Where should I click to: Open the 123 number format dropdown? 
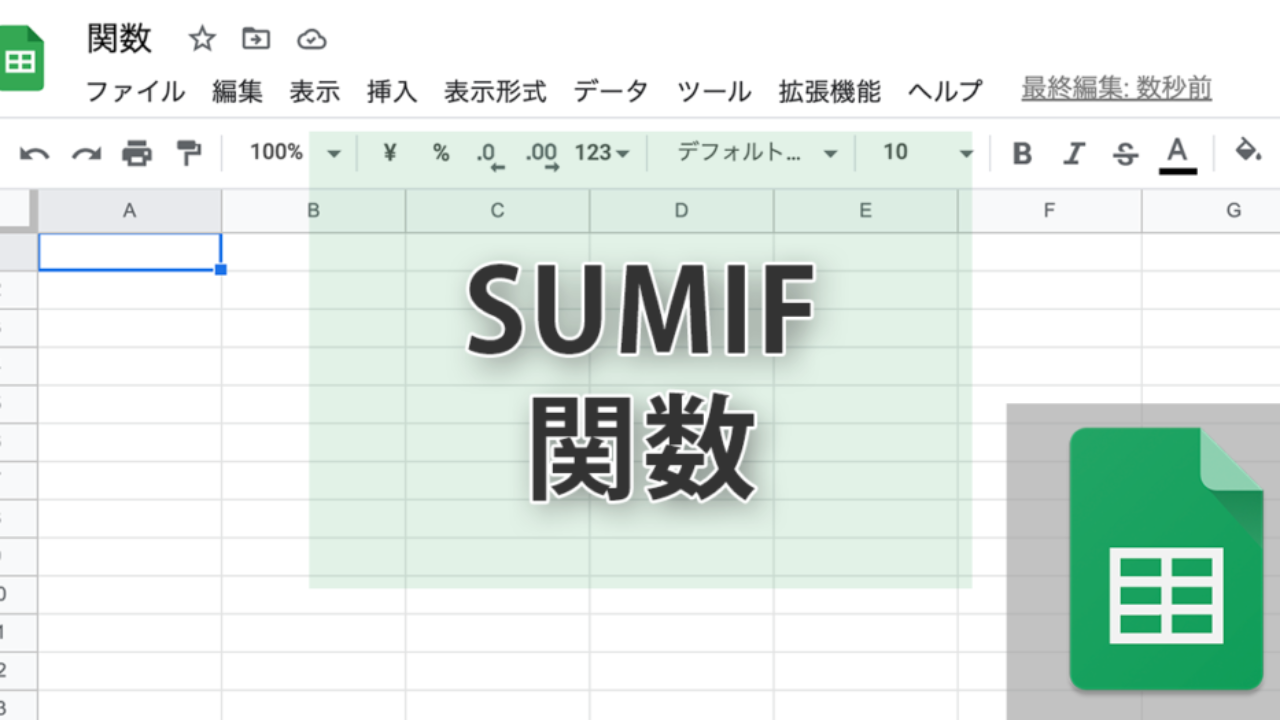602,153
